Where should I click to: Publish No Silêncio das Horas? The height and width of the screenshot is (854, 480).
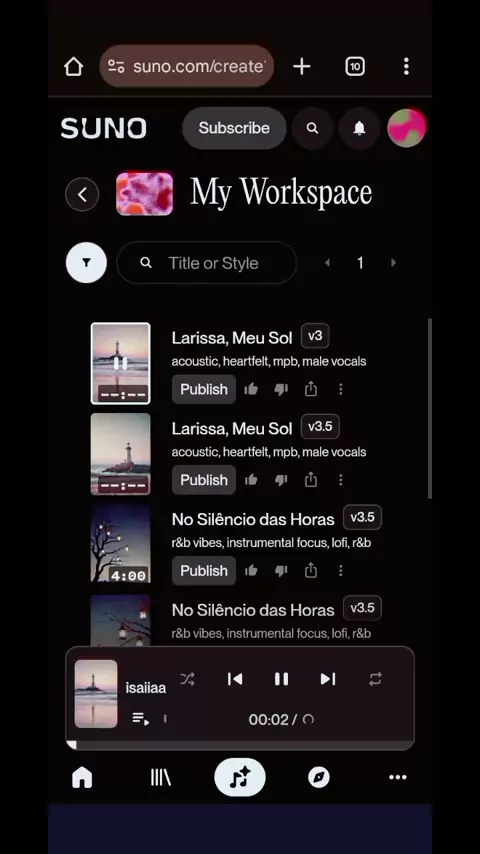(204, 570)
